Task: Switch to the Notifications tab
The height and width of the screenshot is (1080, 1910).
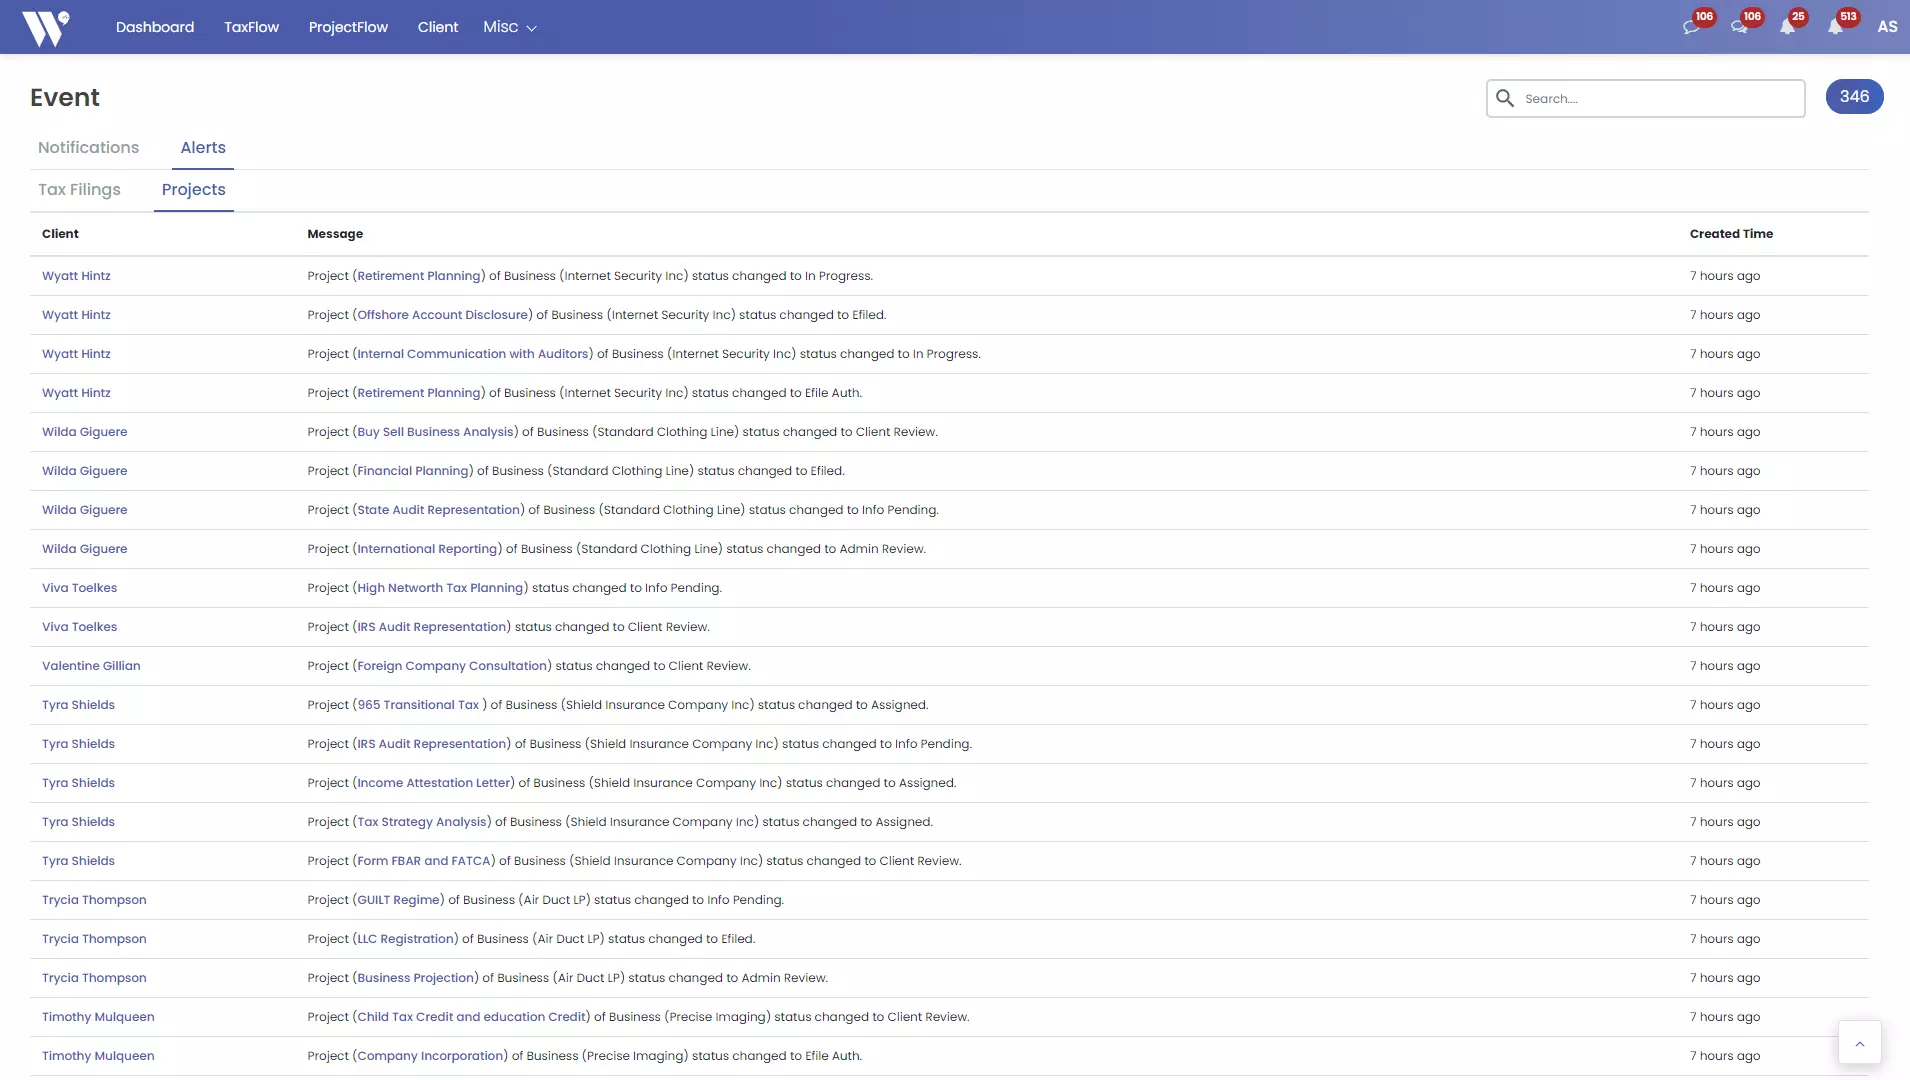Action: coord(88,147)
